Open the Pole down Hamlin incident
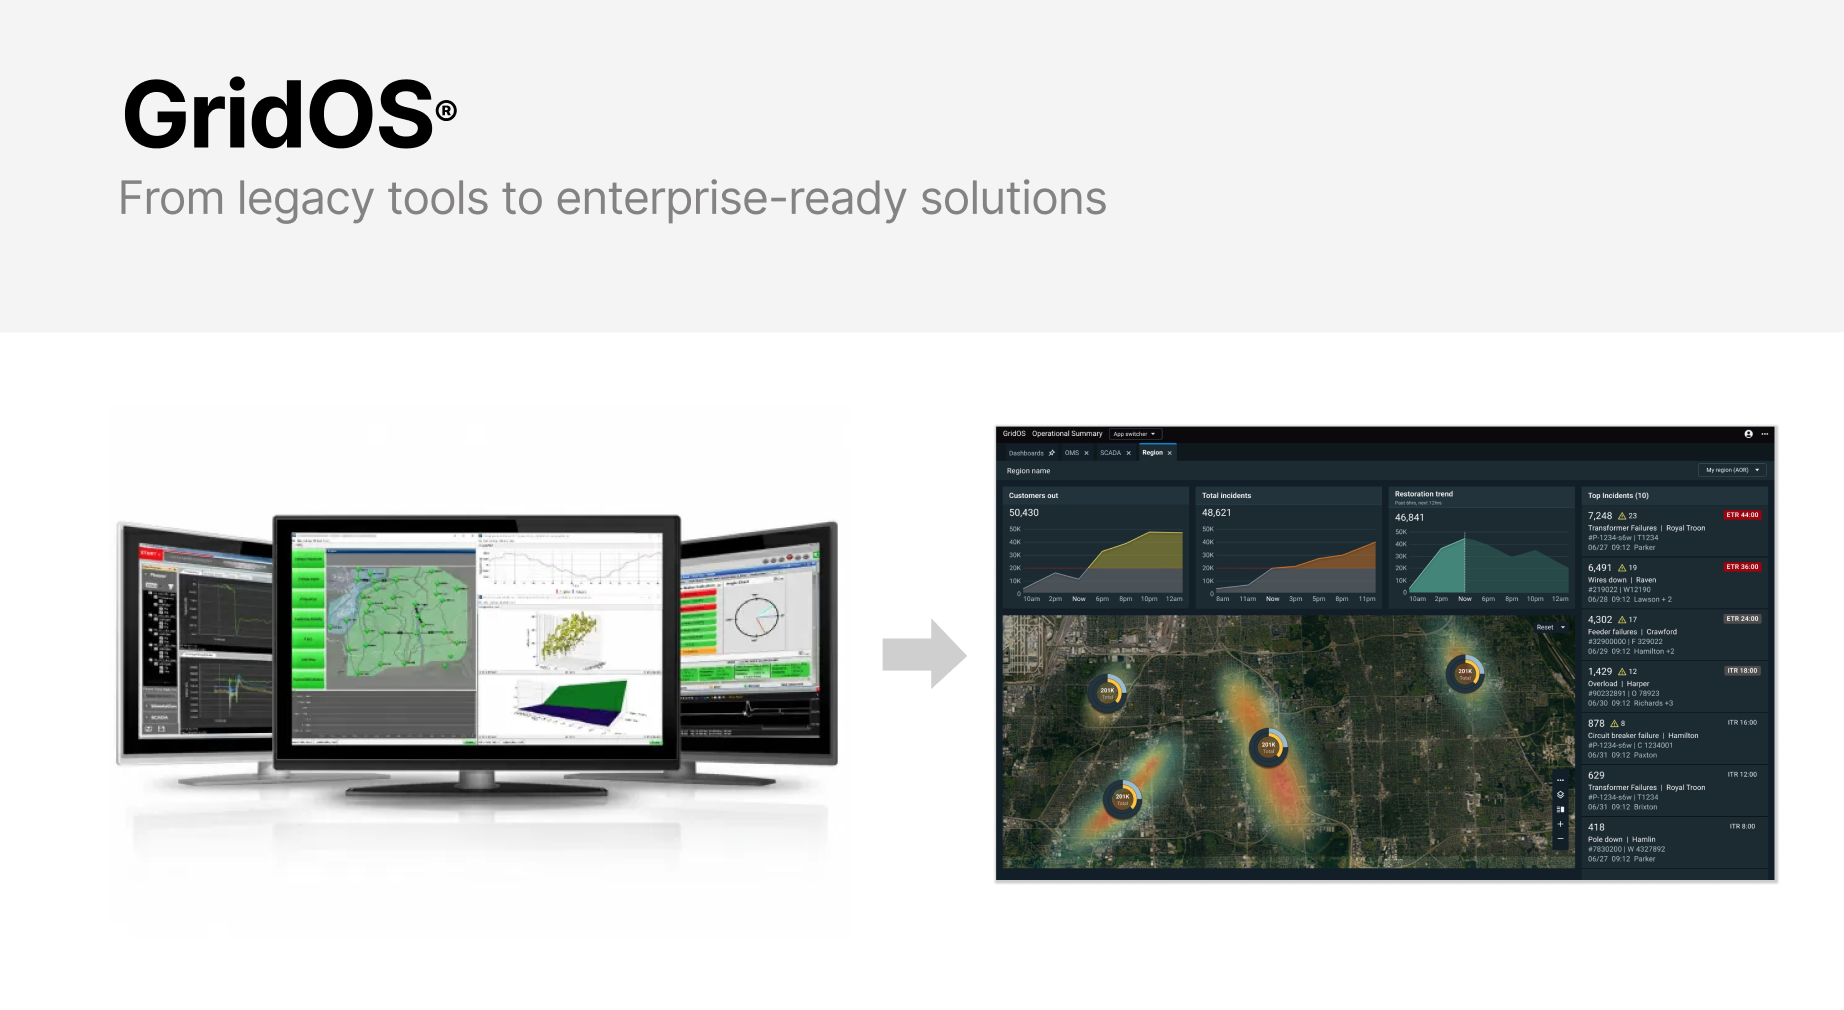 pos(1674,843)
